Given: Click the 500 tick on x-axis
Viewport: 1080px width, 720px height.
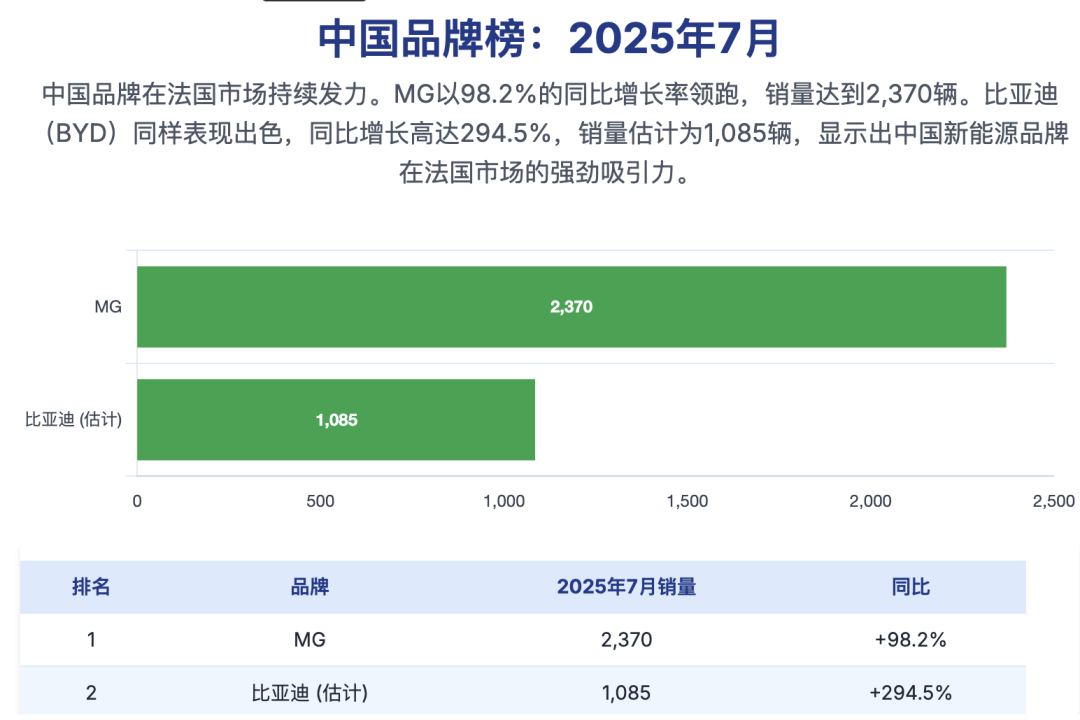Looking at the screenshot, I should click(x=320, y=502).
